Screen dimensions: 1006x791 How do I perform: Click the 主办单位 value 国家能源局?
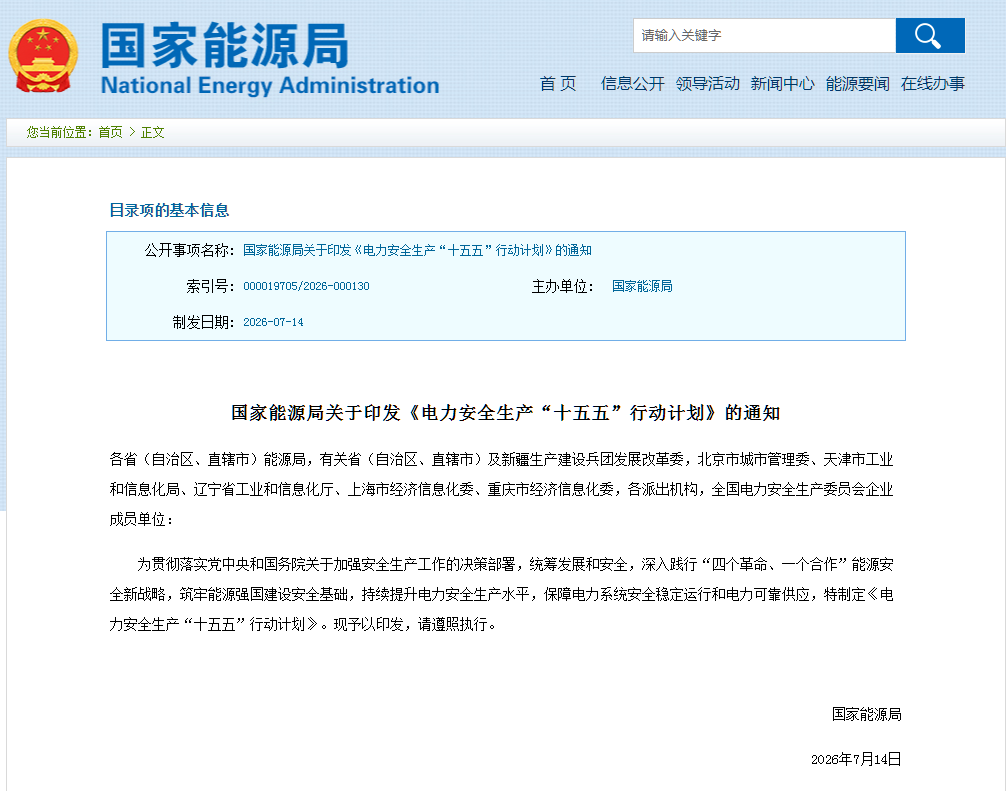642,286
